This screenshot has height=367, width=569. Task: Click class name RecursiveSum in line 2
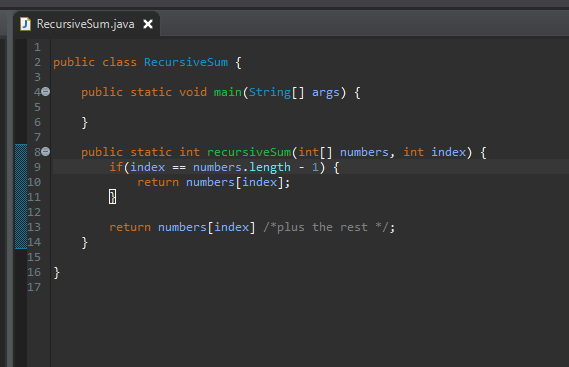click(x=186, y=62)
